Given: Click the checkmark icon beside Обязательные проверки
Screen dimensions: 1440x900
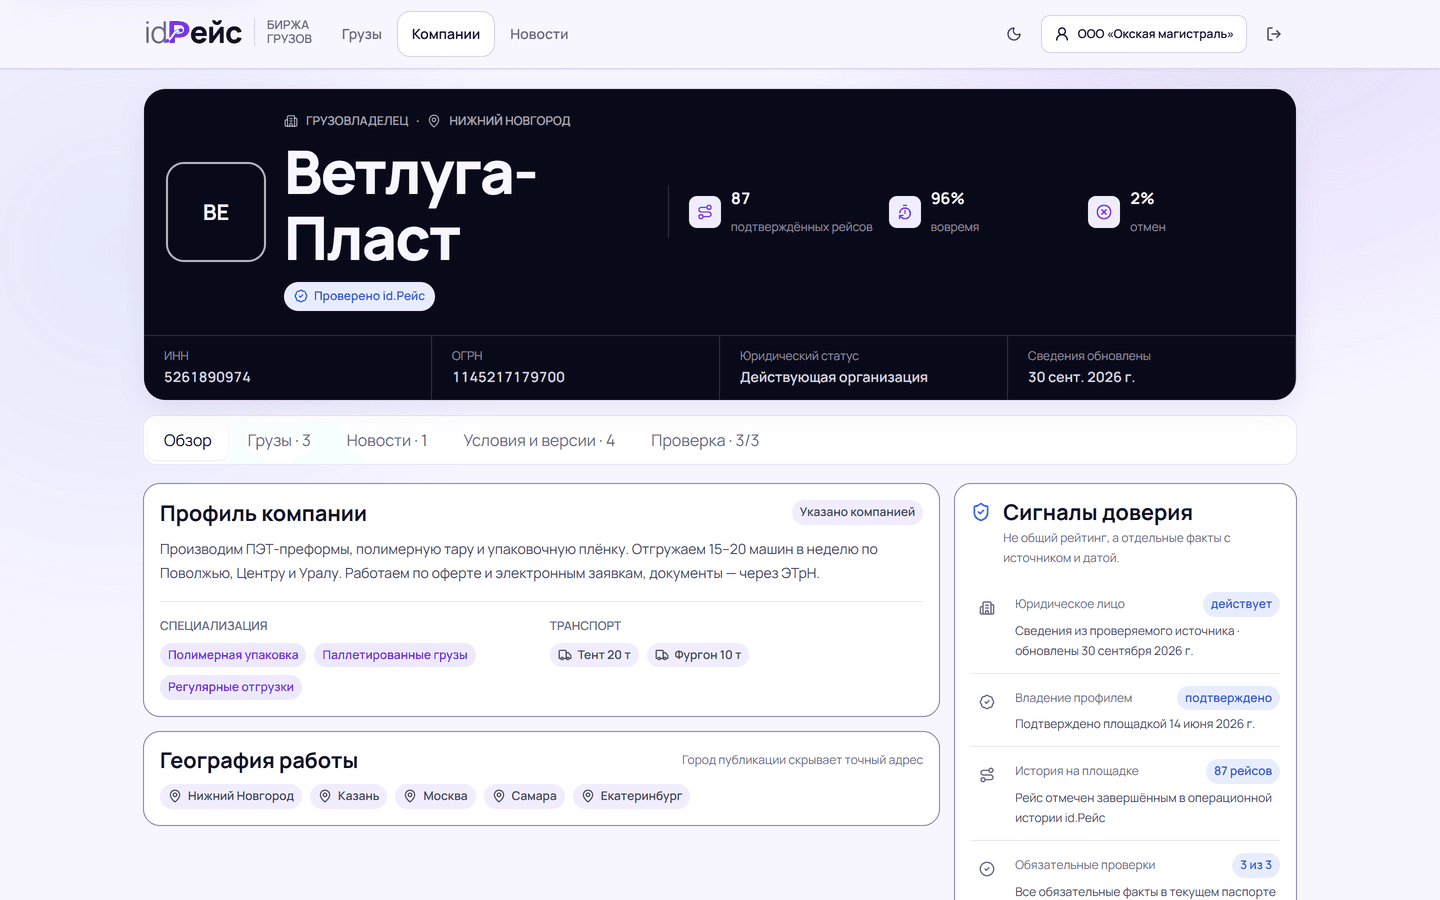Looking at the screenshot, I should tap(987, 869).
